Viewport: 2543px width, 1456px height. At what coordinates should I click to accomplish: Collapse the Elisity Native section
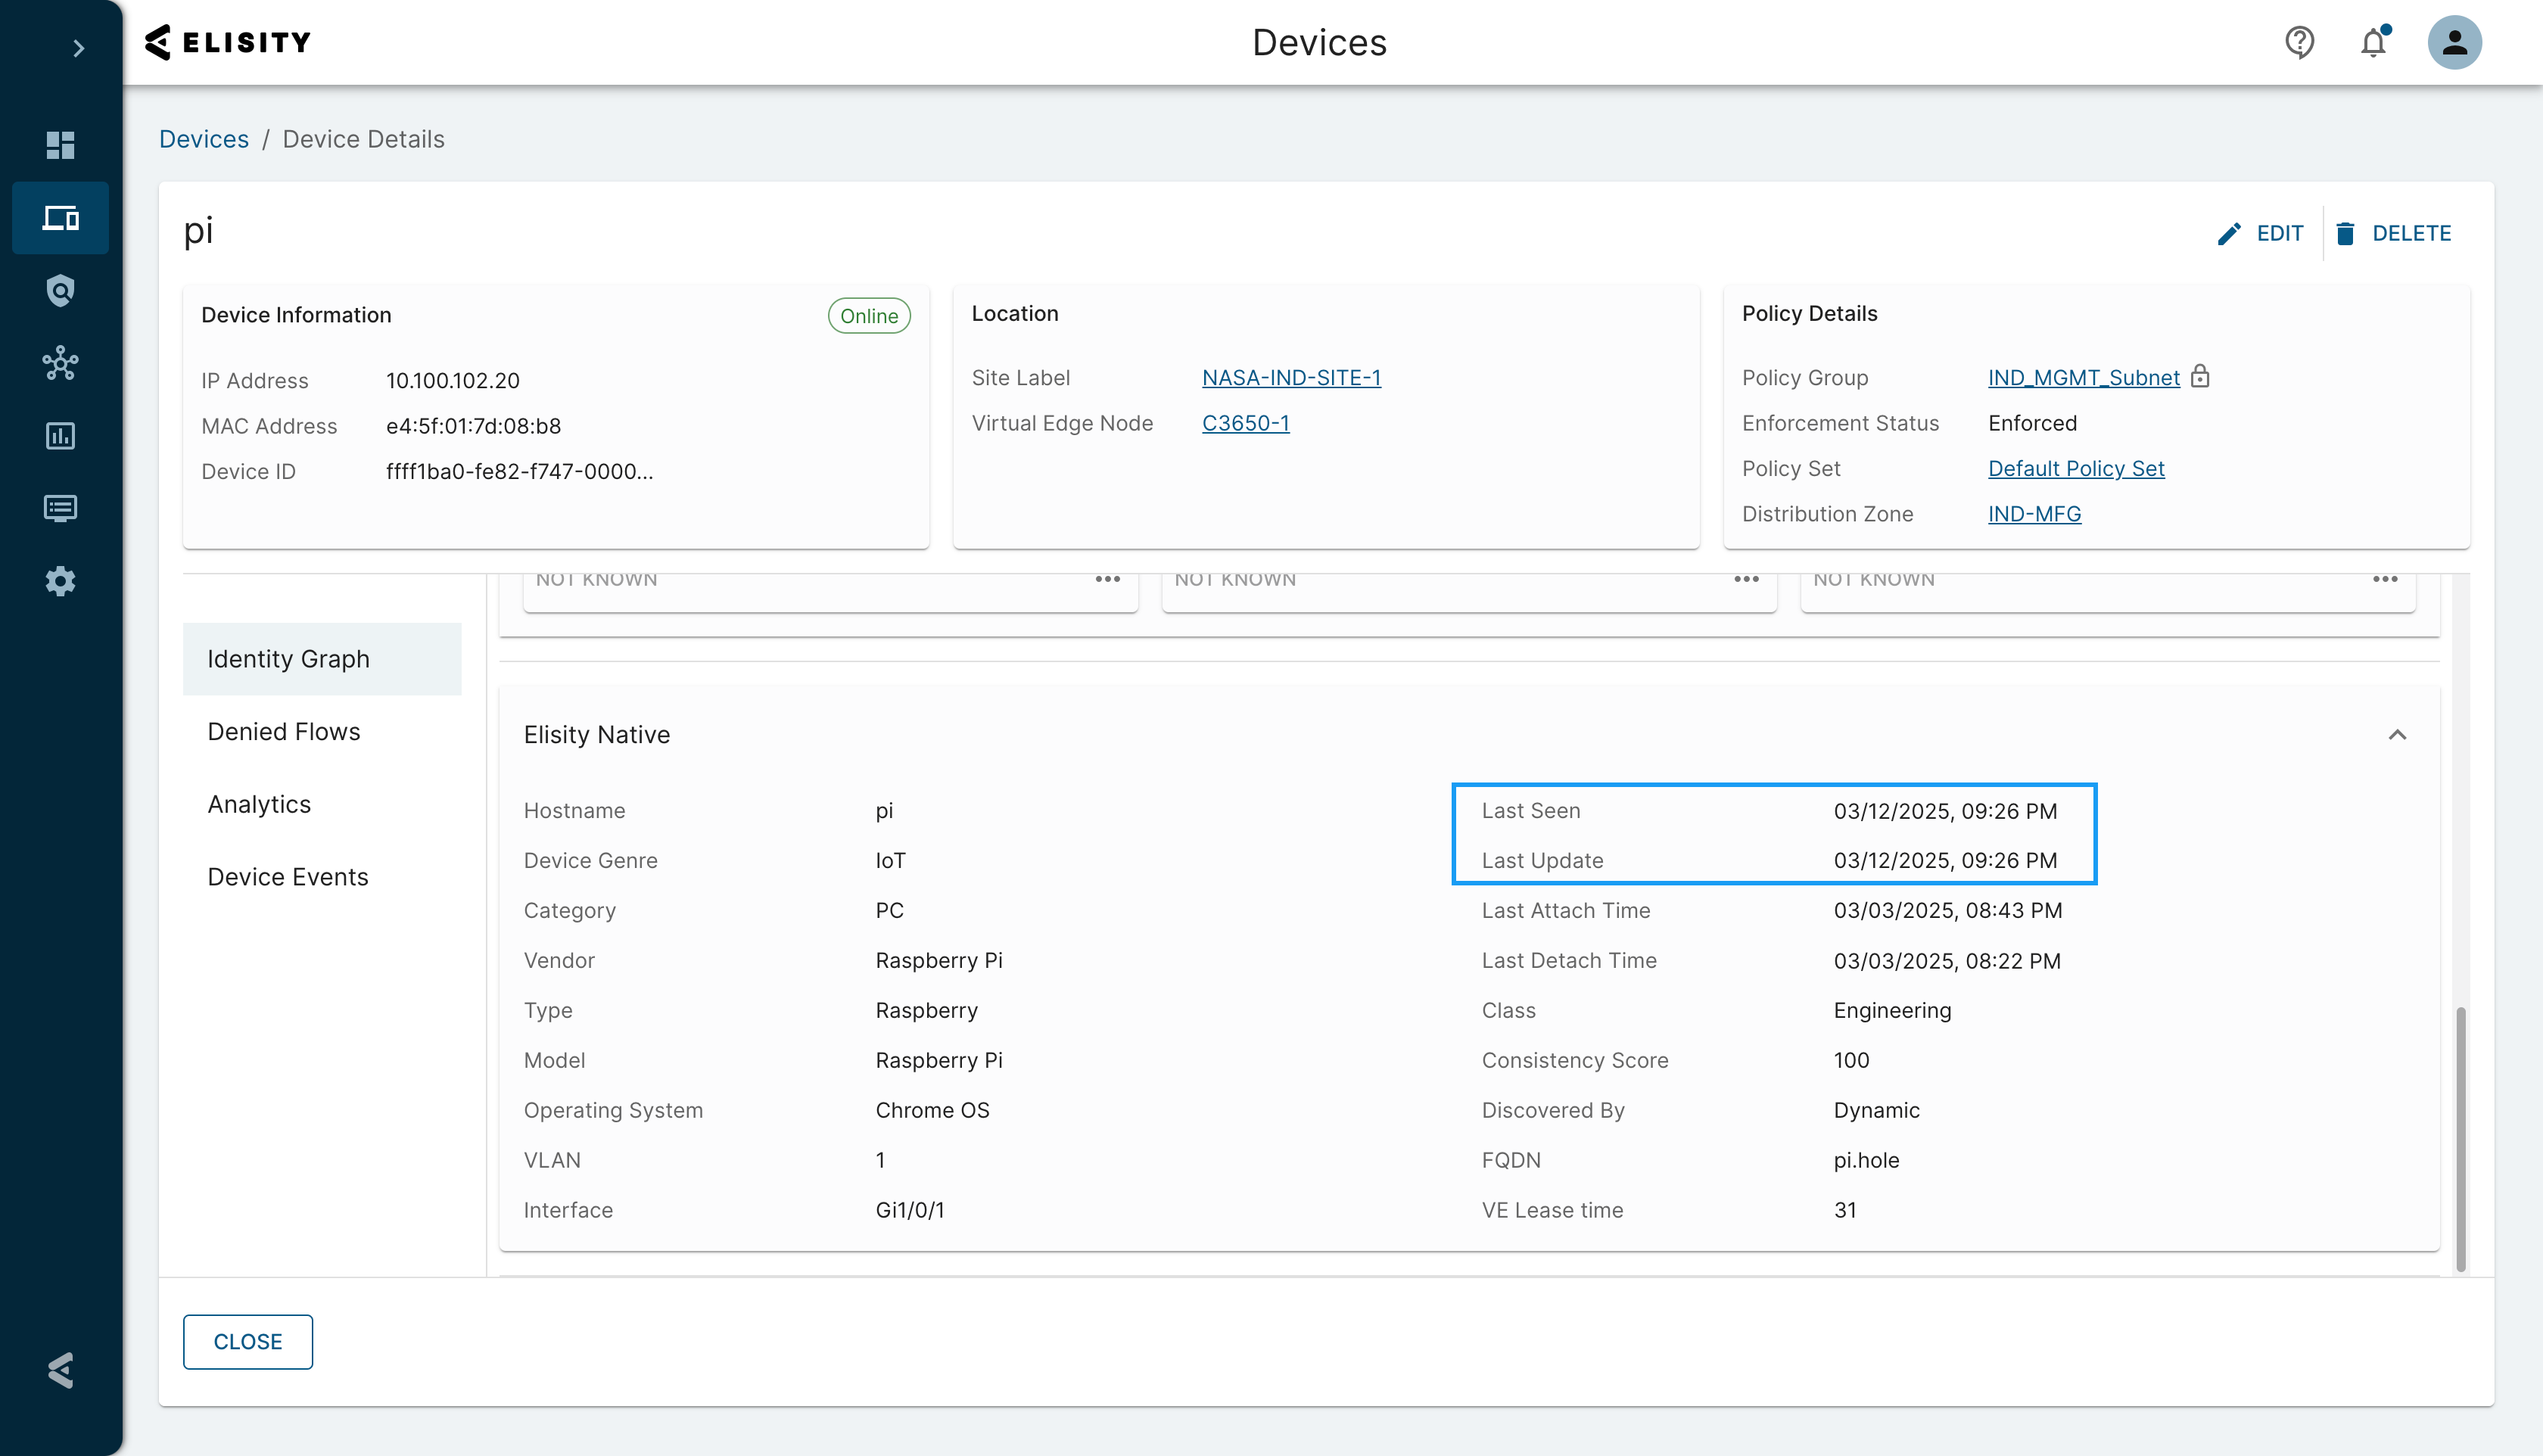(2396, 735)
